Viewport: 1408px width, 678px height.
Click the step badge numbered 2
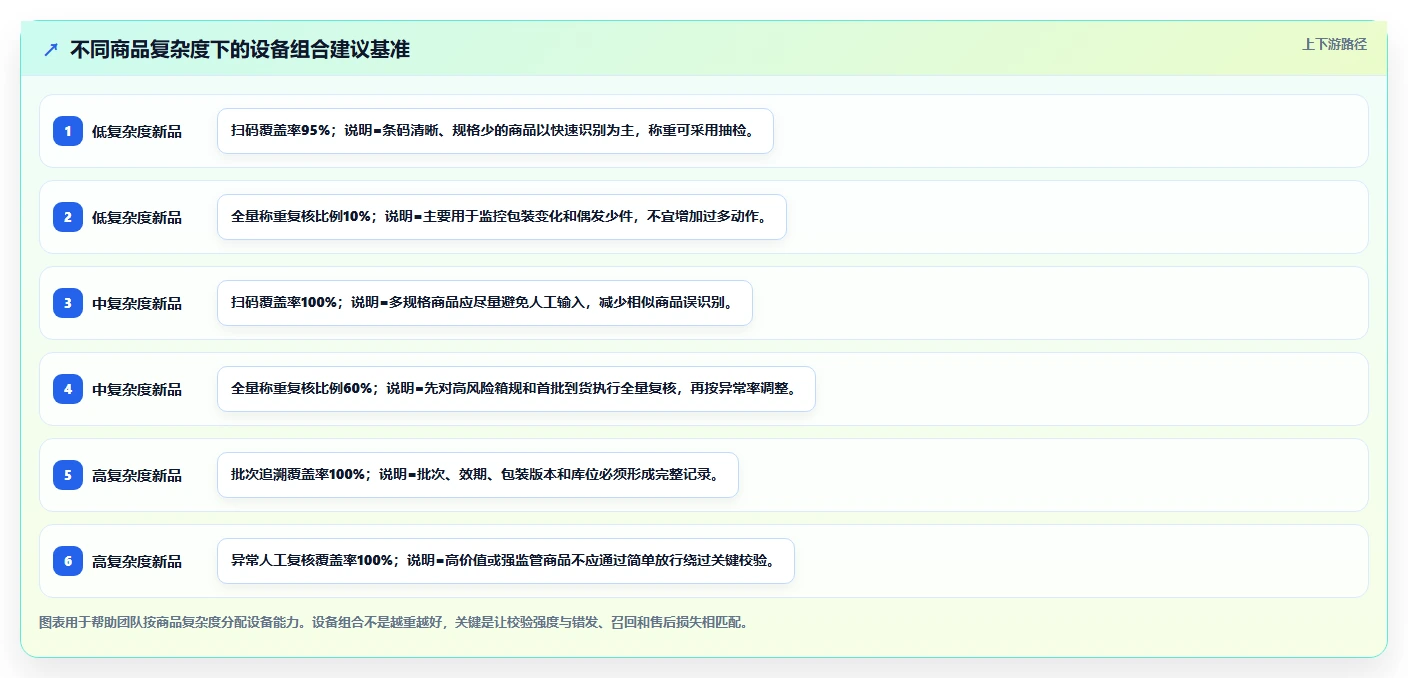coord(68,217)
